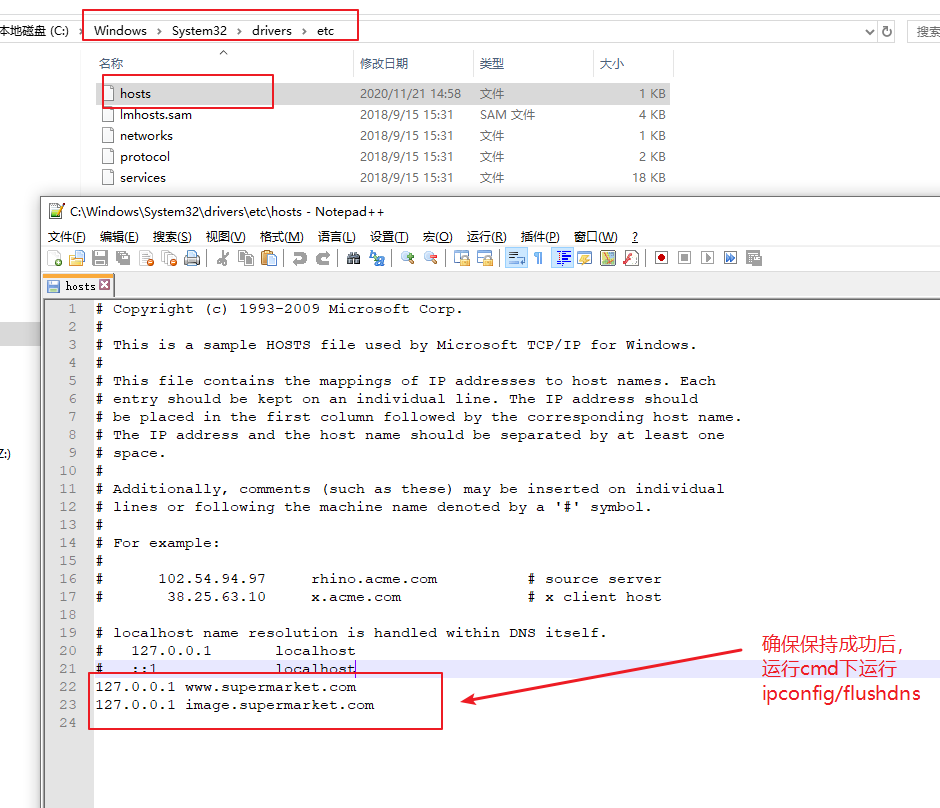Open Find with the binoculars icon
Screen dimensions: 940x808
[x=354, y=258]
